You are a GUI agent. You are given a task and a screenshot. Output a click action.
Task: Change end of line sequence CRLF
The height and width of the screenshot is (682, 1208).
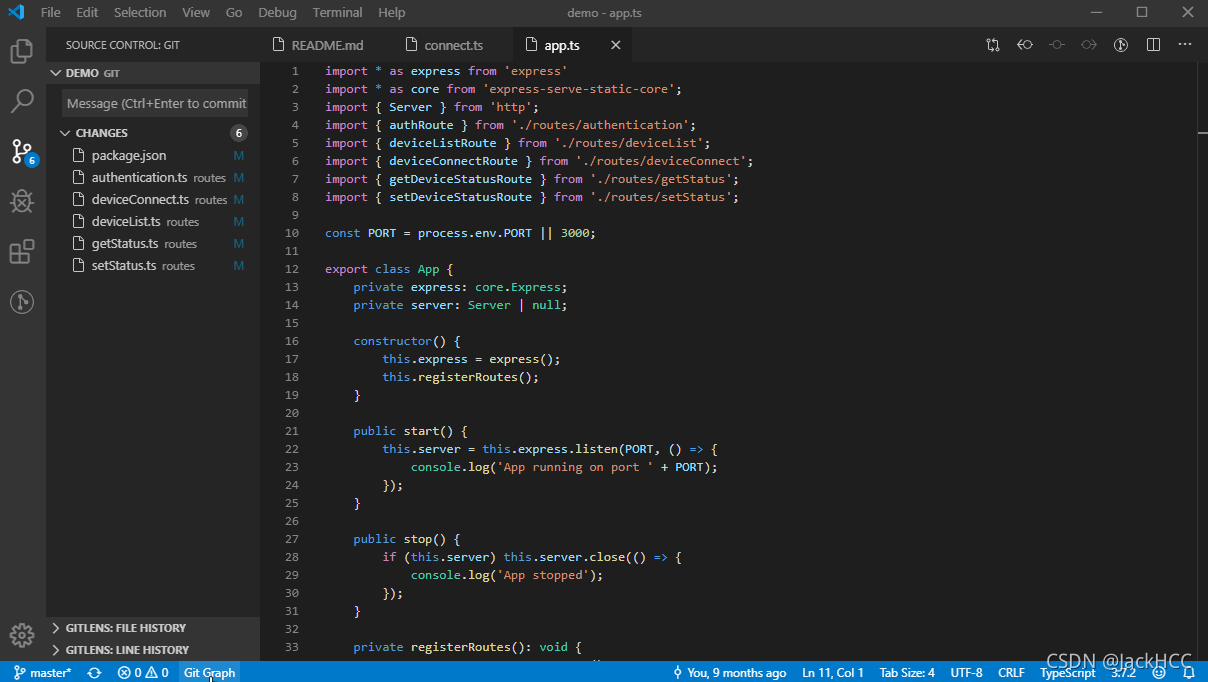1011,673
